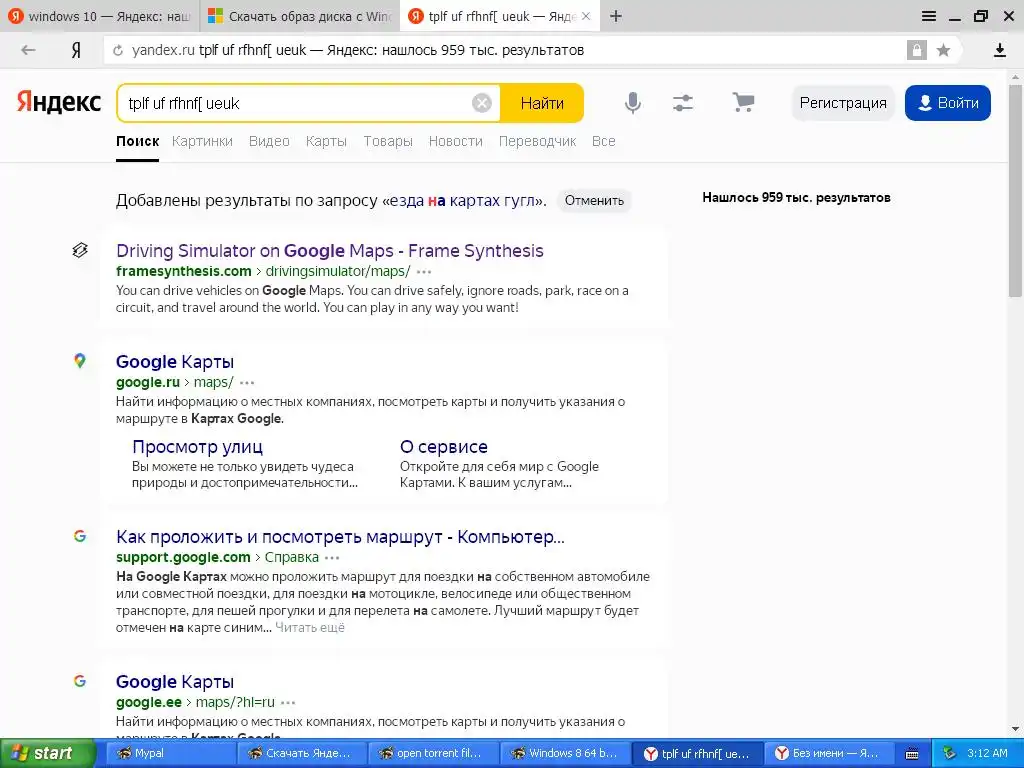Select the Переводчик search tab
The width and height of the screenshot is (1024, 768).
tap(537, 141)
